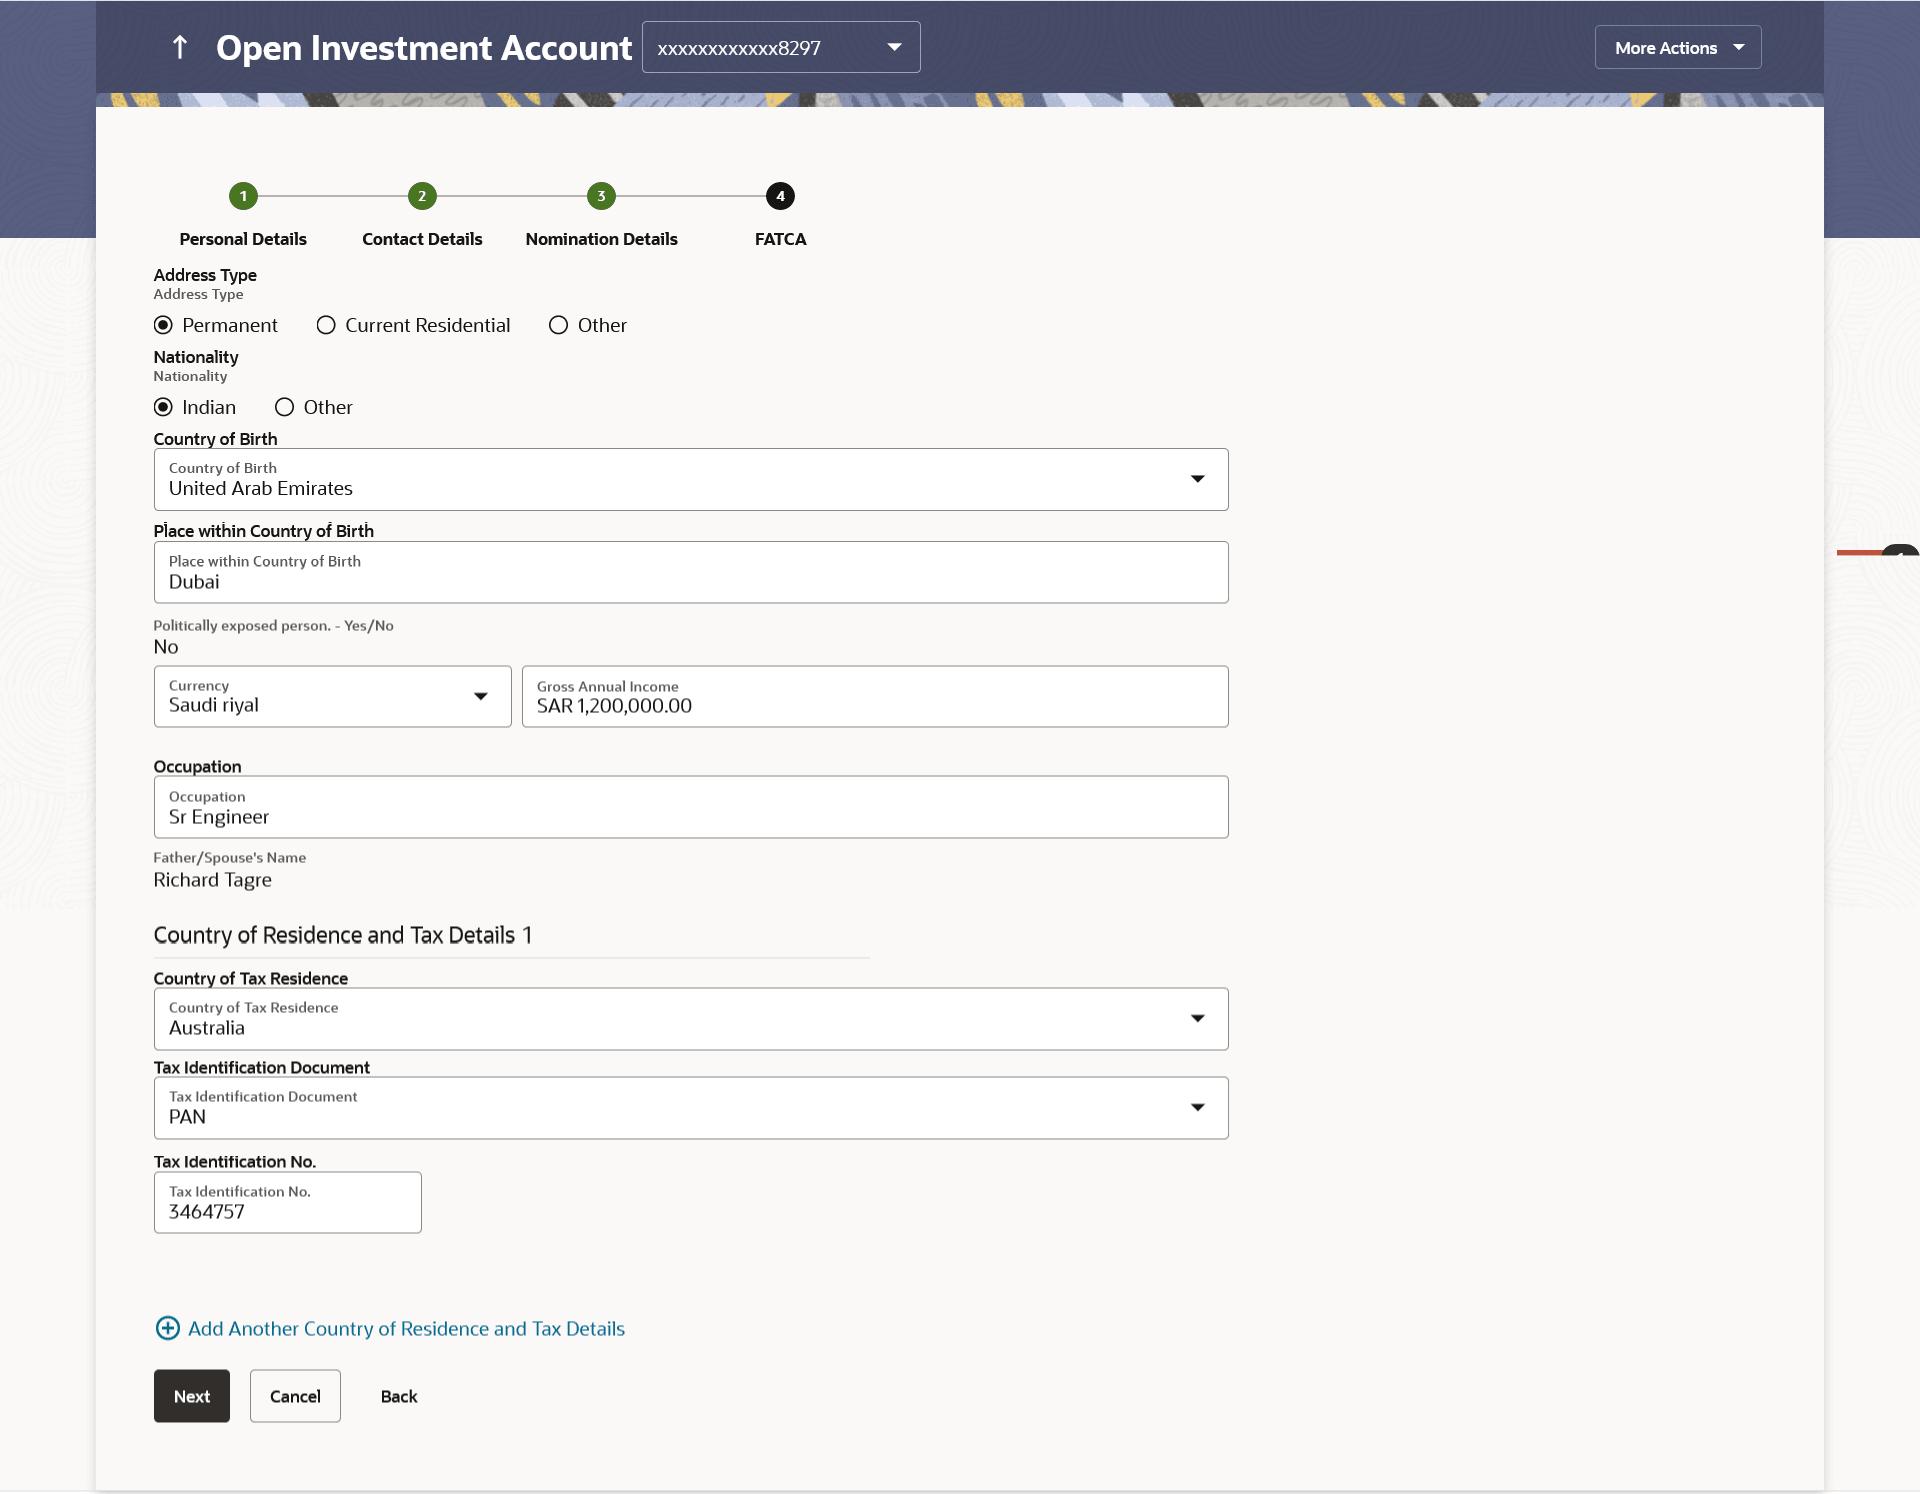Open the More Actions menu
This screenshot has height=1494, width=1920.
click(1677, 47)
